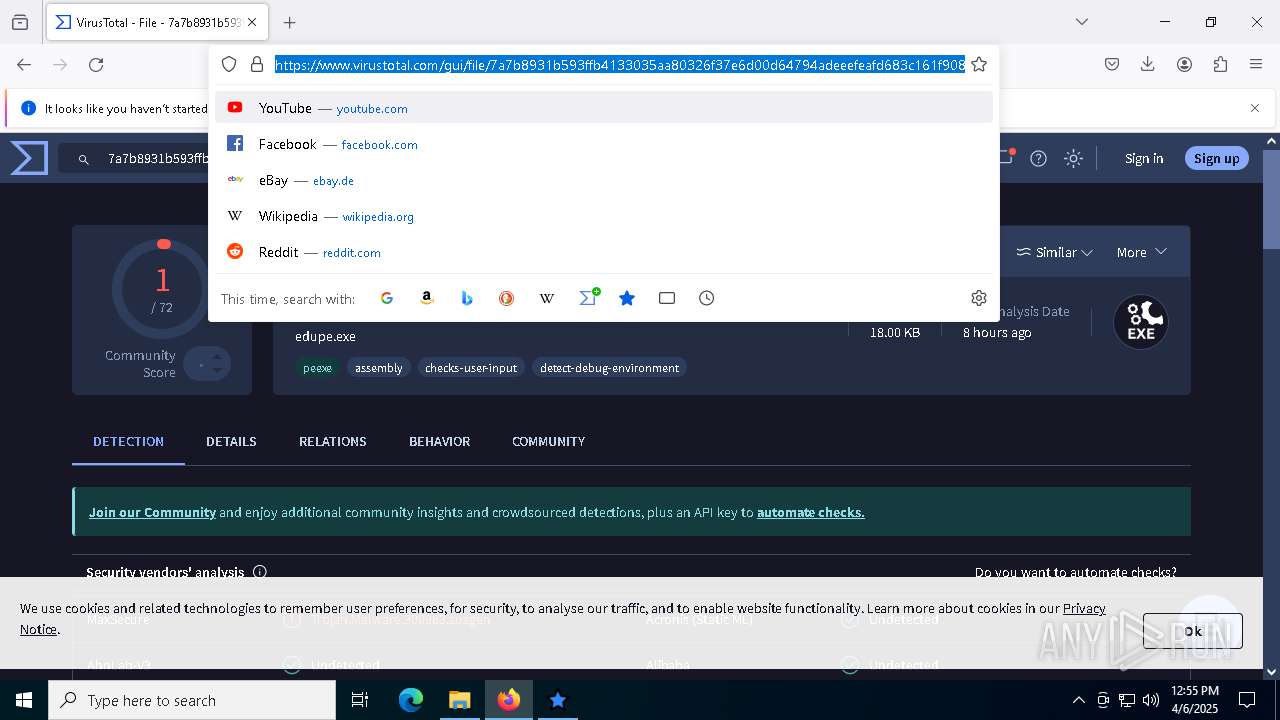The width and height of the screenshot is (1280, 720).
Task: Search with Bing engine icon
Action: [467, 298]
